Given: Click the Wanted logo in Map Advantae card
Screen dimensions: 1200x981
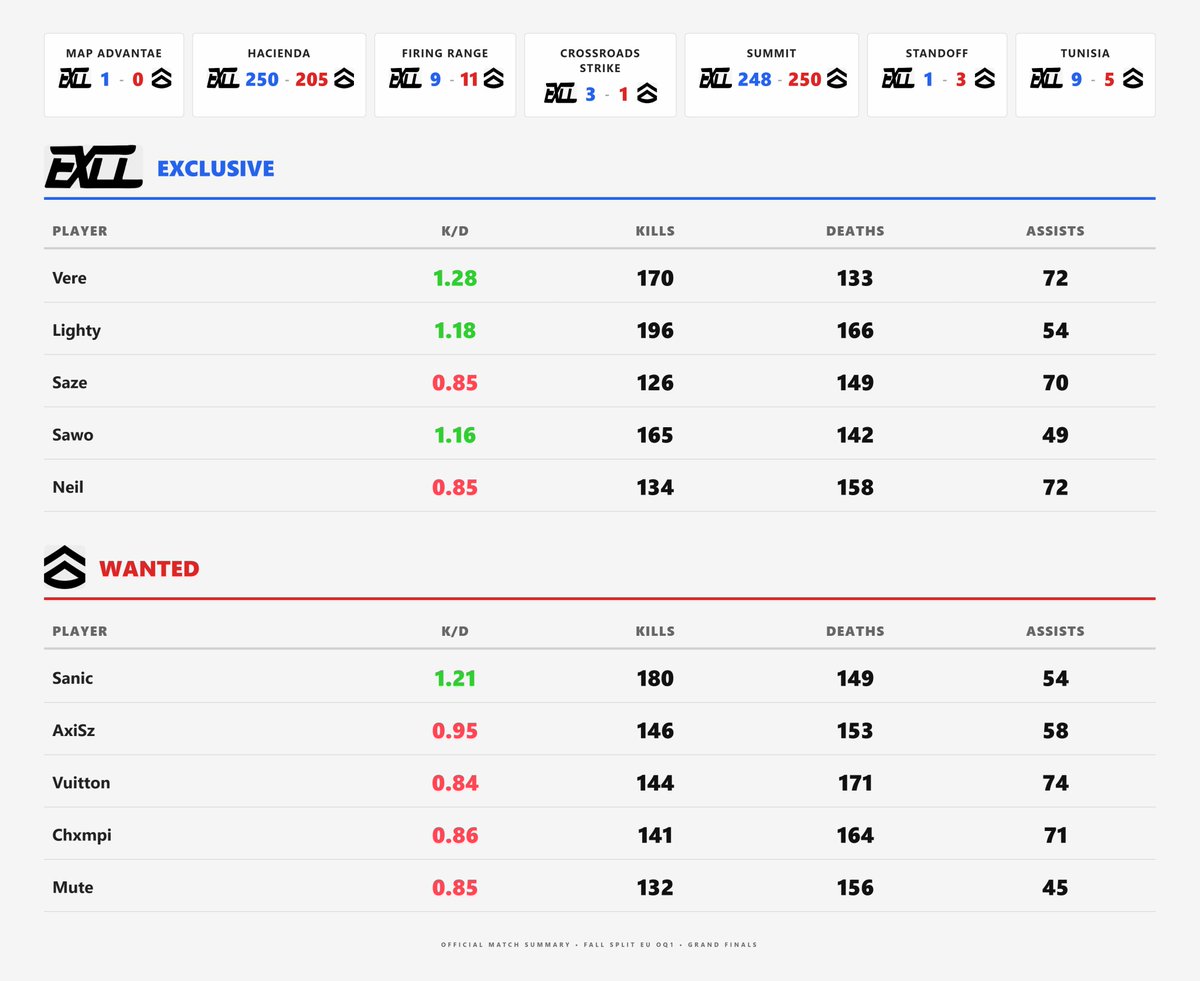Looking at the screenshot, I should tap(161, 79).
